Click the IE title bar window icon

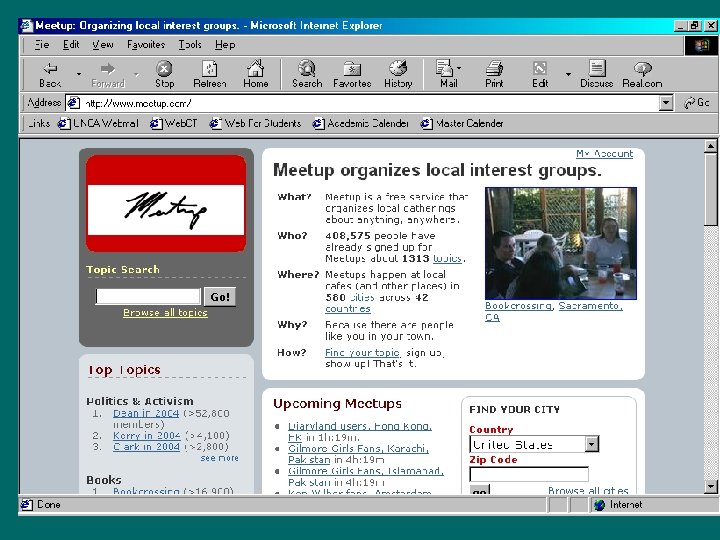27,25
